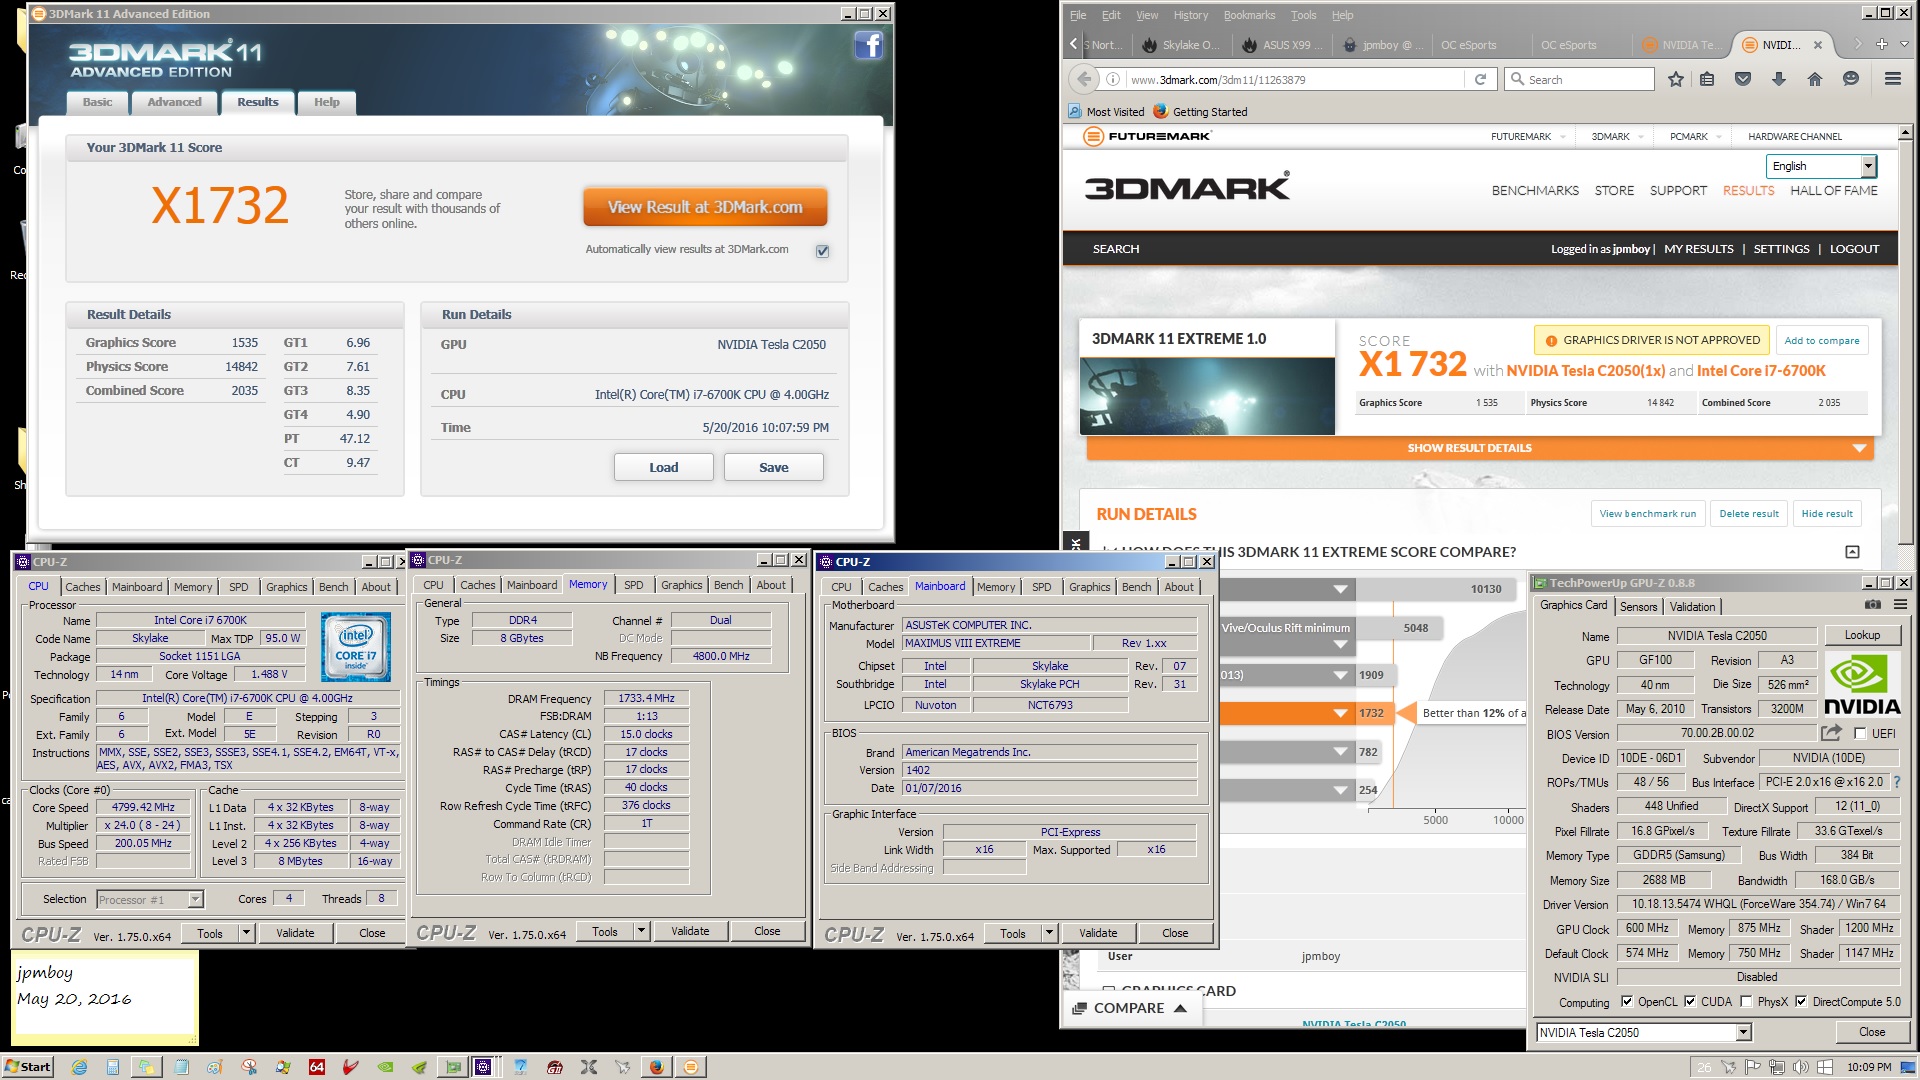Click the GPU-Z BIOS export share icon
This screenshot has height=1080, width=1920.
(1831, 733)
